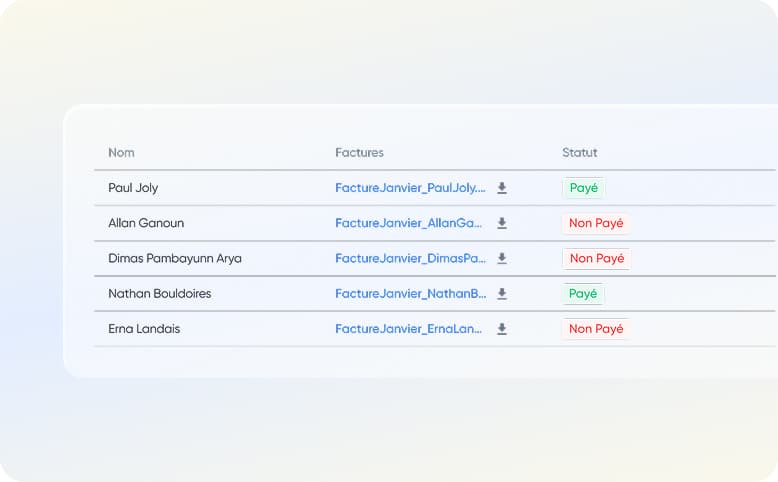
Task: Open FactureJanvier_AllanGa invoice link
Action: (x=410, y=223)
